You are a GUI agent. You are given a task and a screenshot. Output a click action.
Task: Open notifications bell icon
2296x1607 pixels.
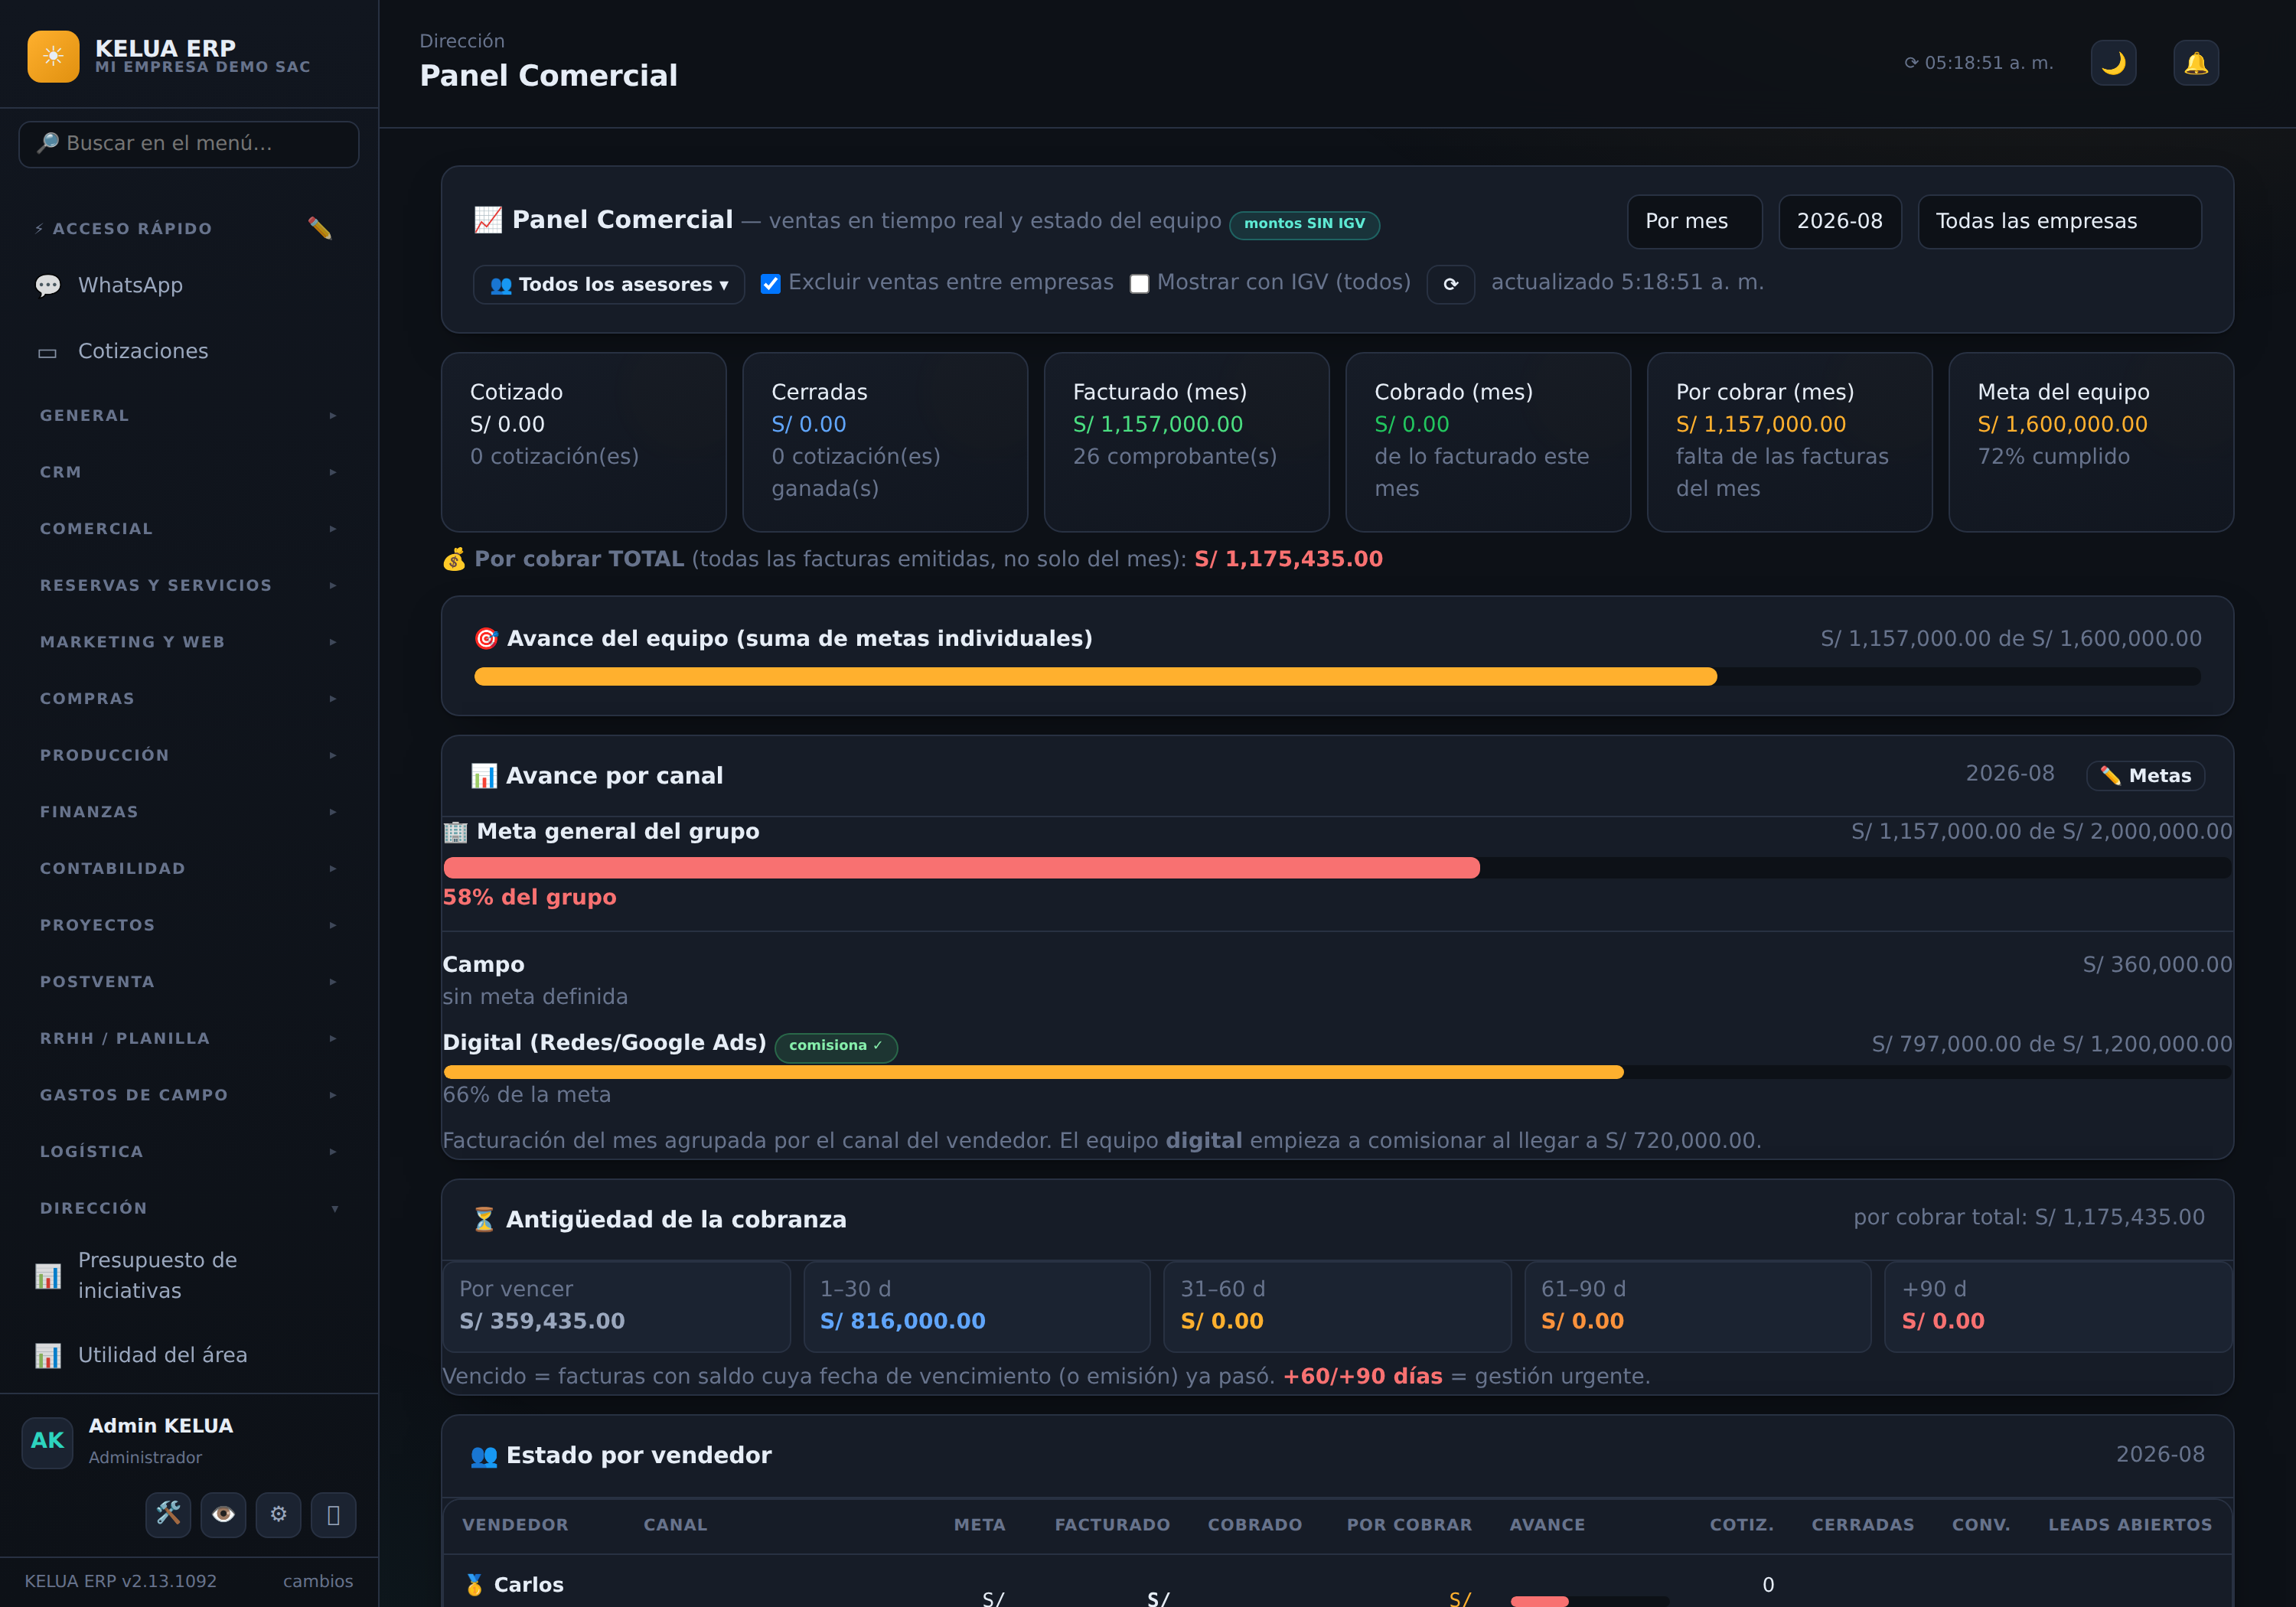(x=2196, y=63)
